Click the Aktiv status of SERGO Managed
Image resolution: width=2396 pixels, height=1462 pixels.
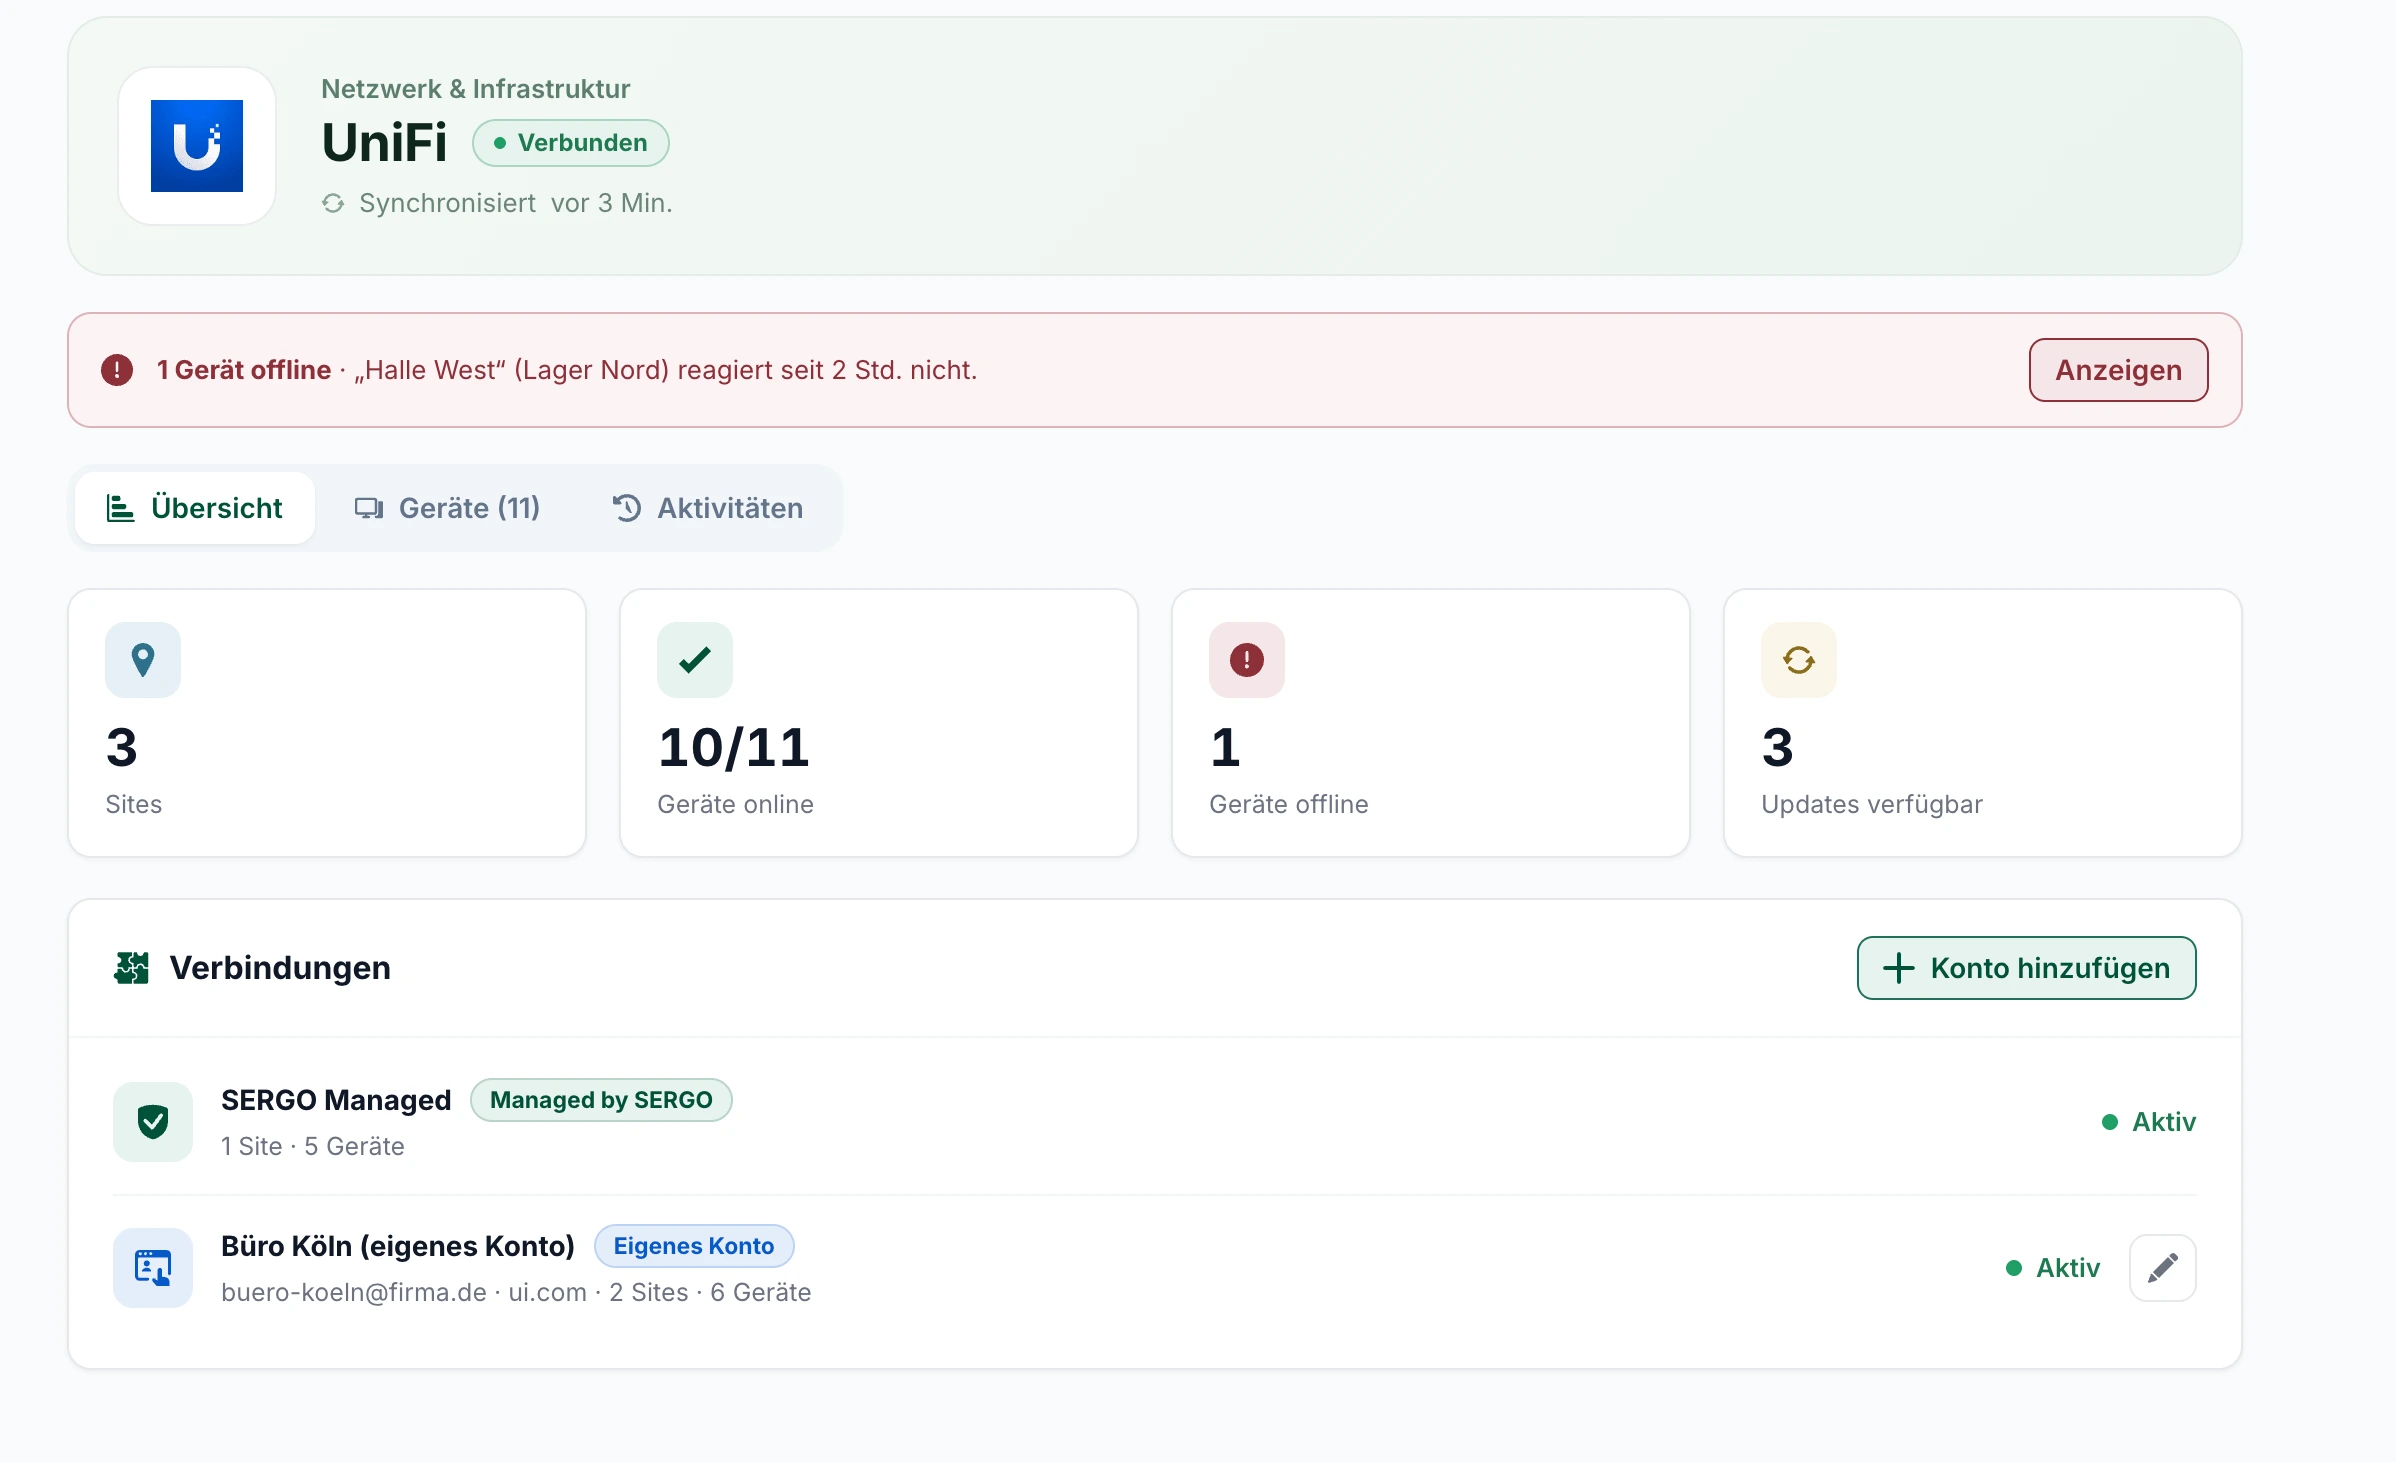click(x=2149, y=1122)
